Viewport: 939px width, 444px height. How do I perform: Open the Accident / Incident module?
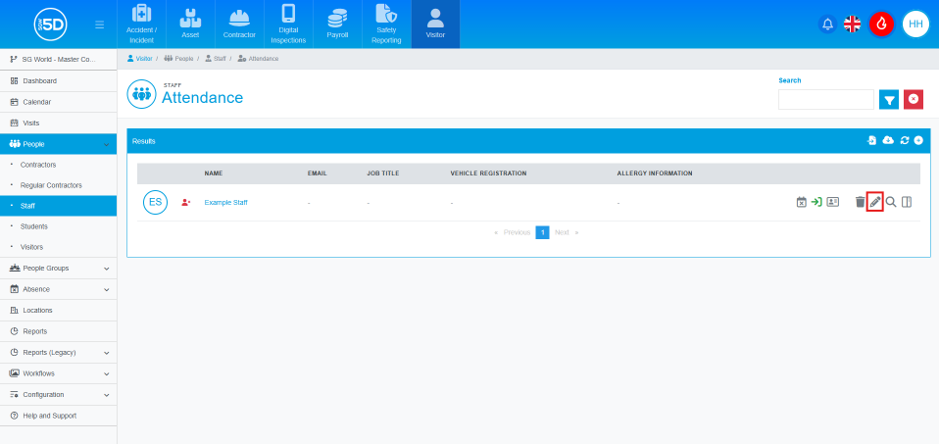pyautogui.click(x=141, y=24)
